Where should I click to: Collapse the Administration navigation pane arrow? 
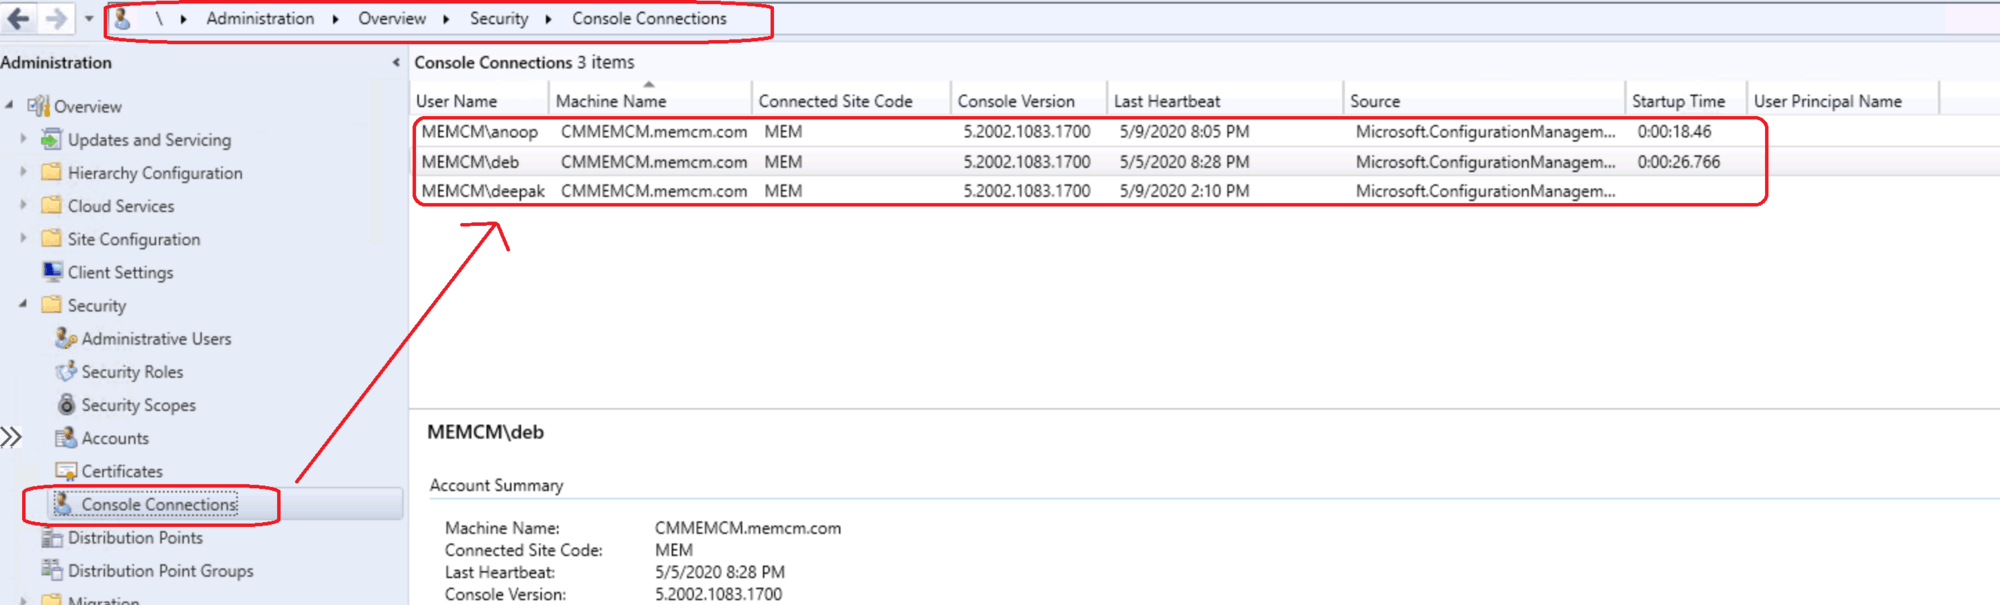(x=396, y=62)
